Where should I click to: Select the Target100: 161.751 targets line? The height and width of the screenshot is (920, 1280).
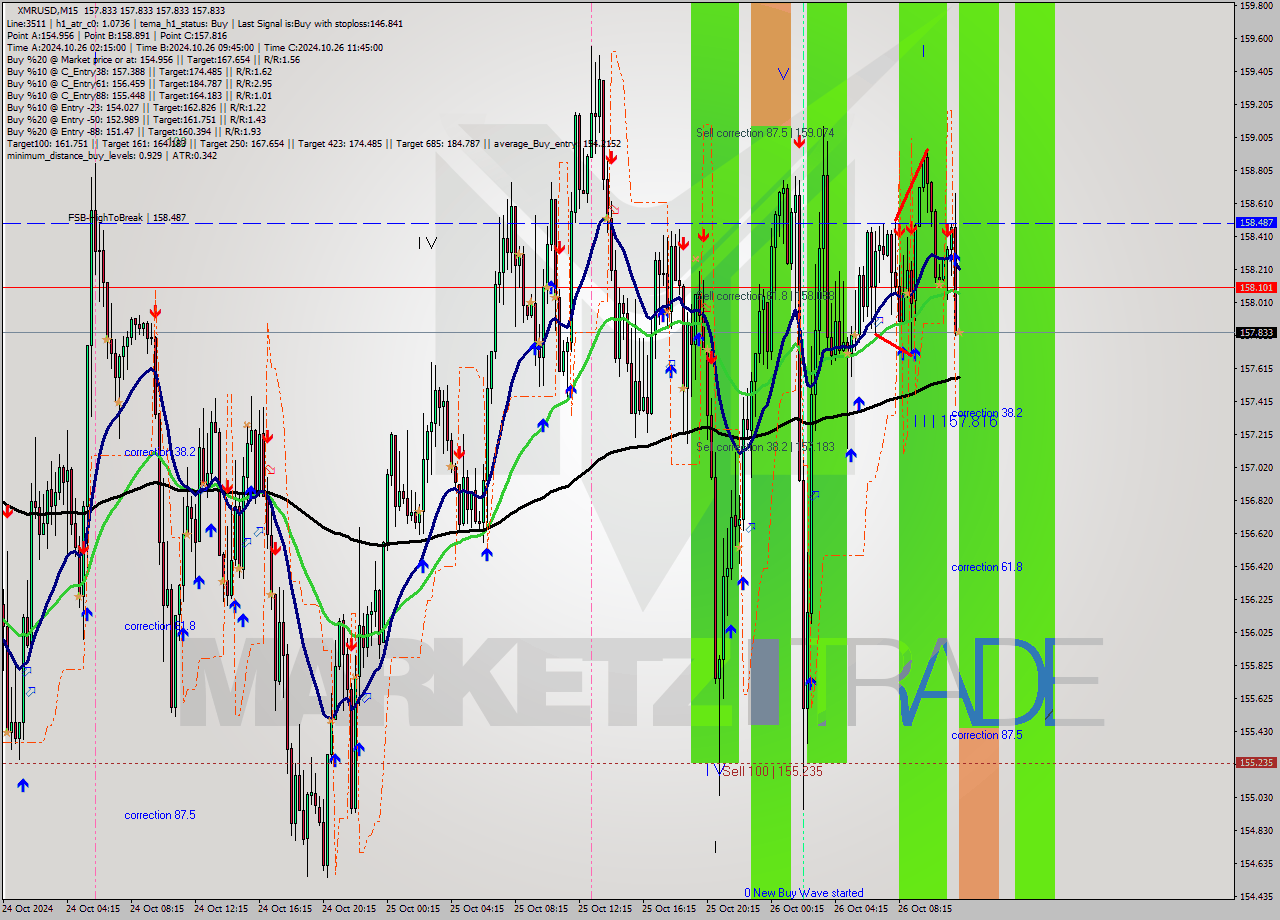(314, 143)
